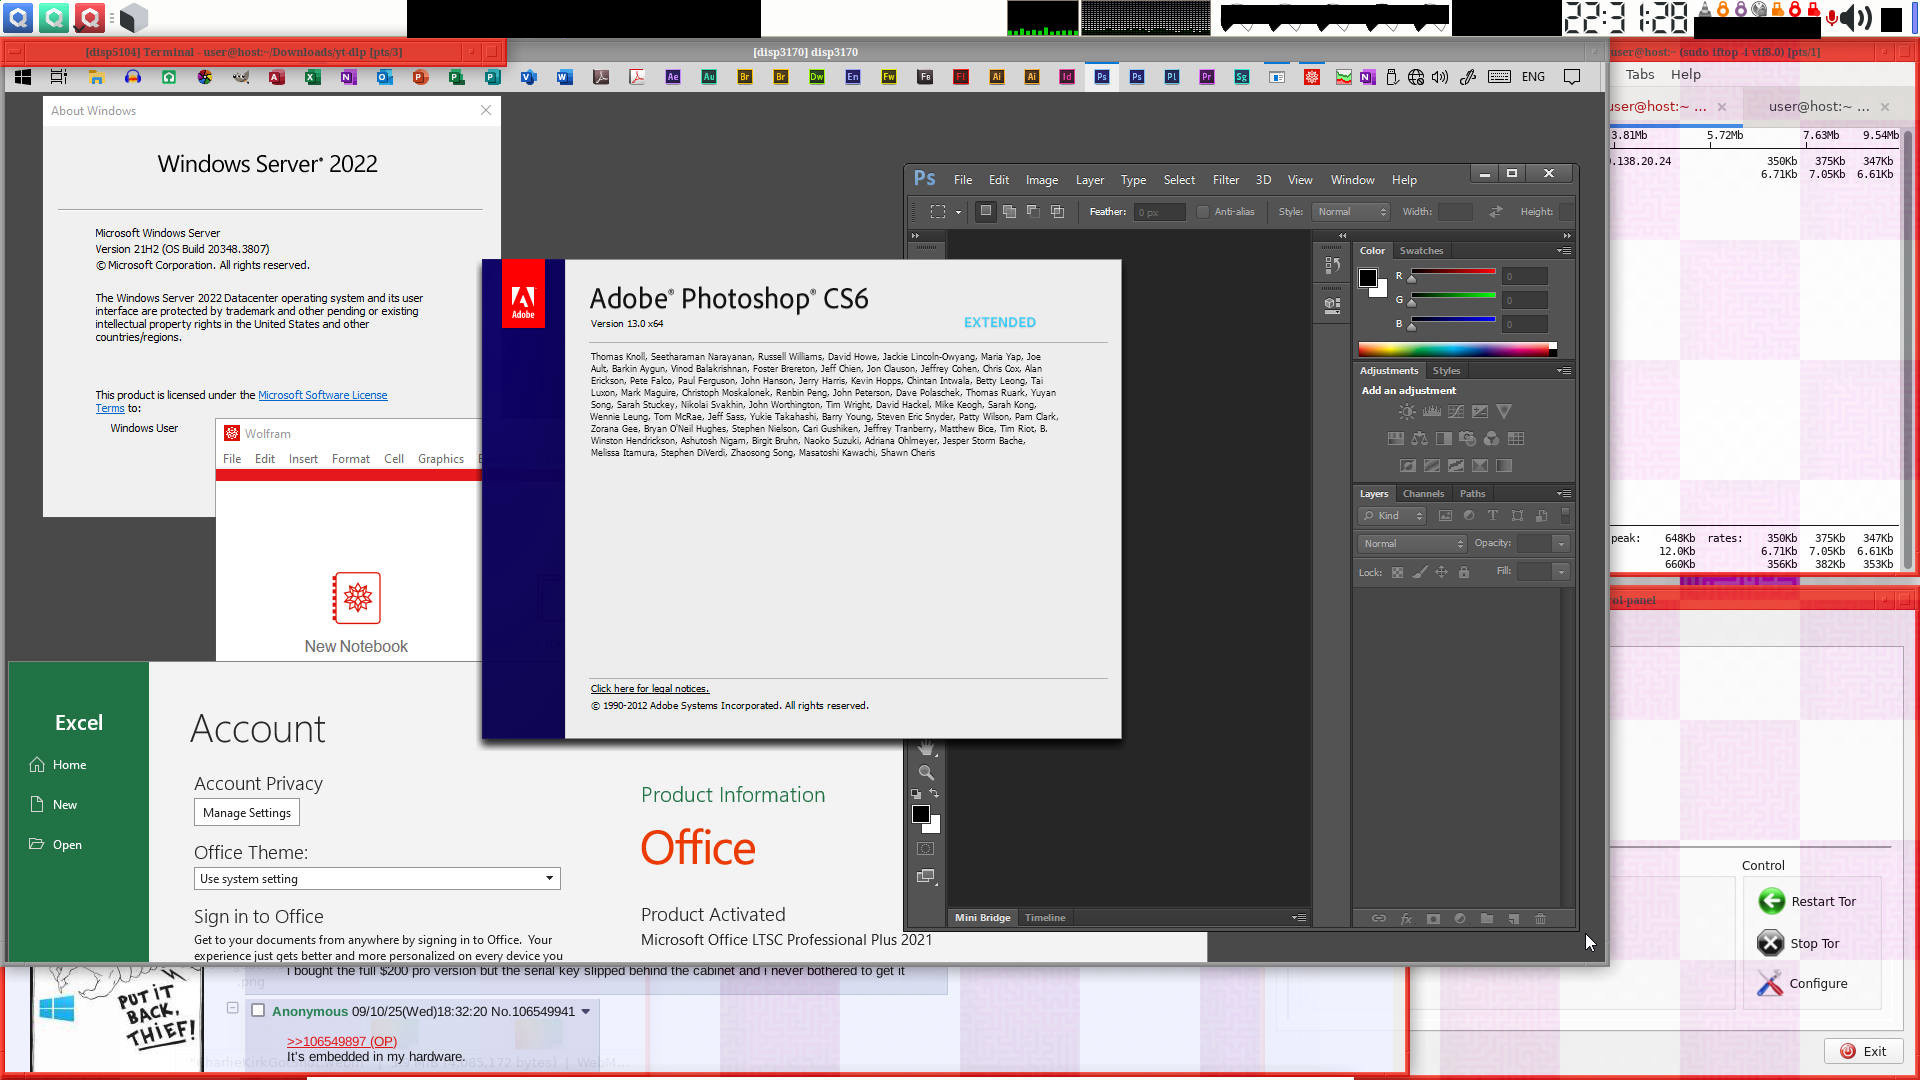Screen dimensions: 1920x1080
Task: Tick the checkbox beside Anonymous post
Action: coord(258,1011)
